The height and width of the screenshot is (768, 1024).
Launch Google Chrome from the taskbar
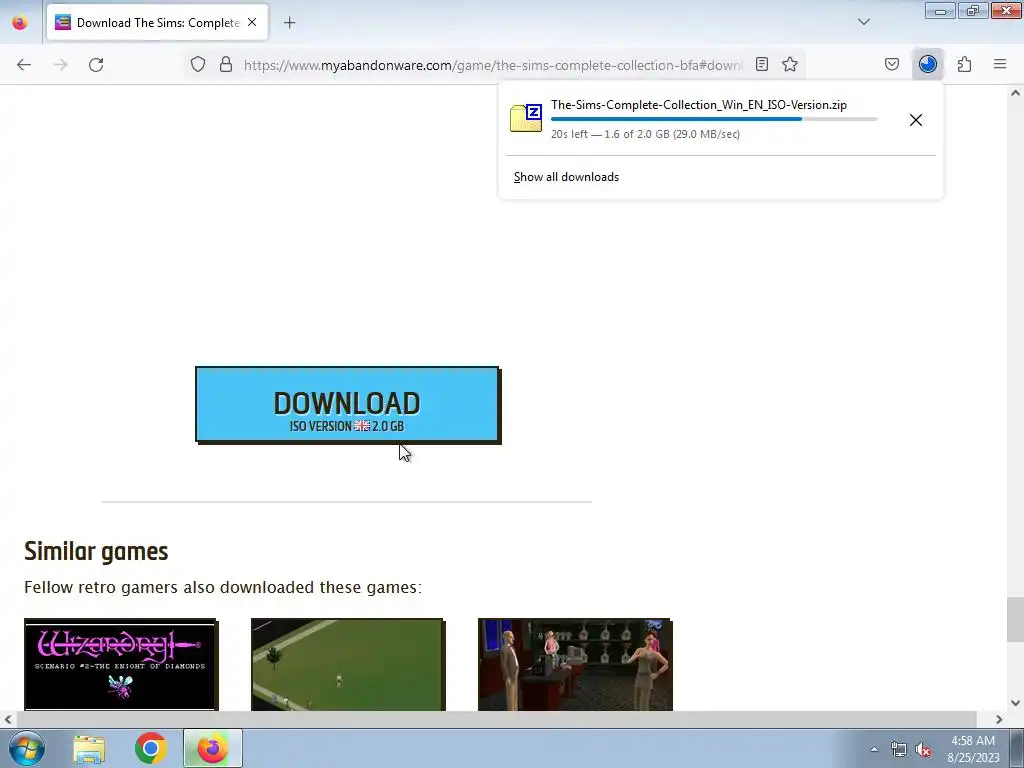pos(151,748)
